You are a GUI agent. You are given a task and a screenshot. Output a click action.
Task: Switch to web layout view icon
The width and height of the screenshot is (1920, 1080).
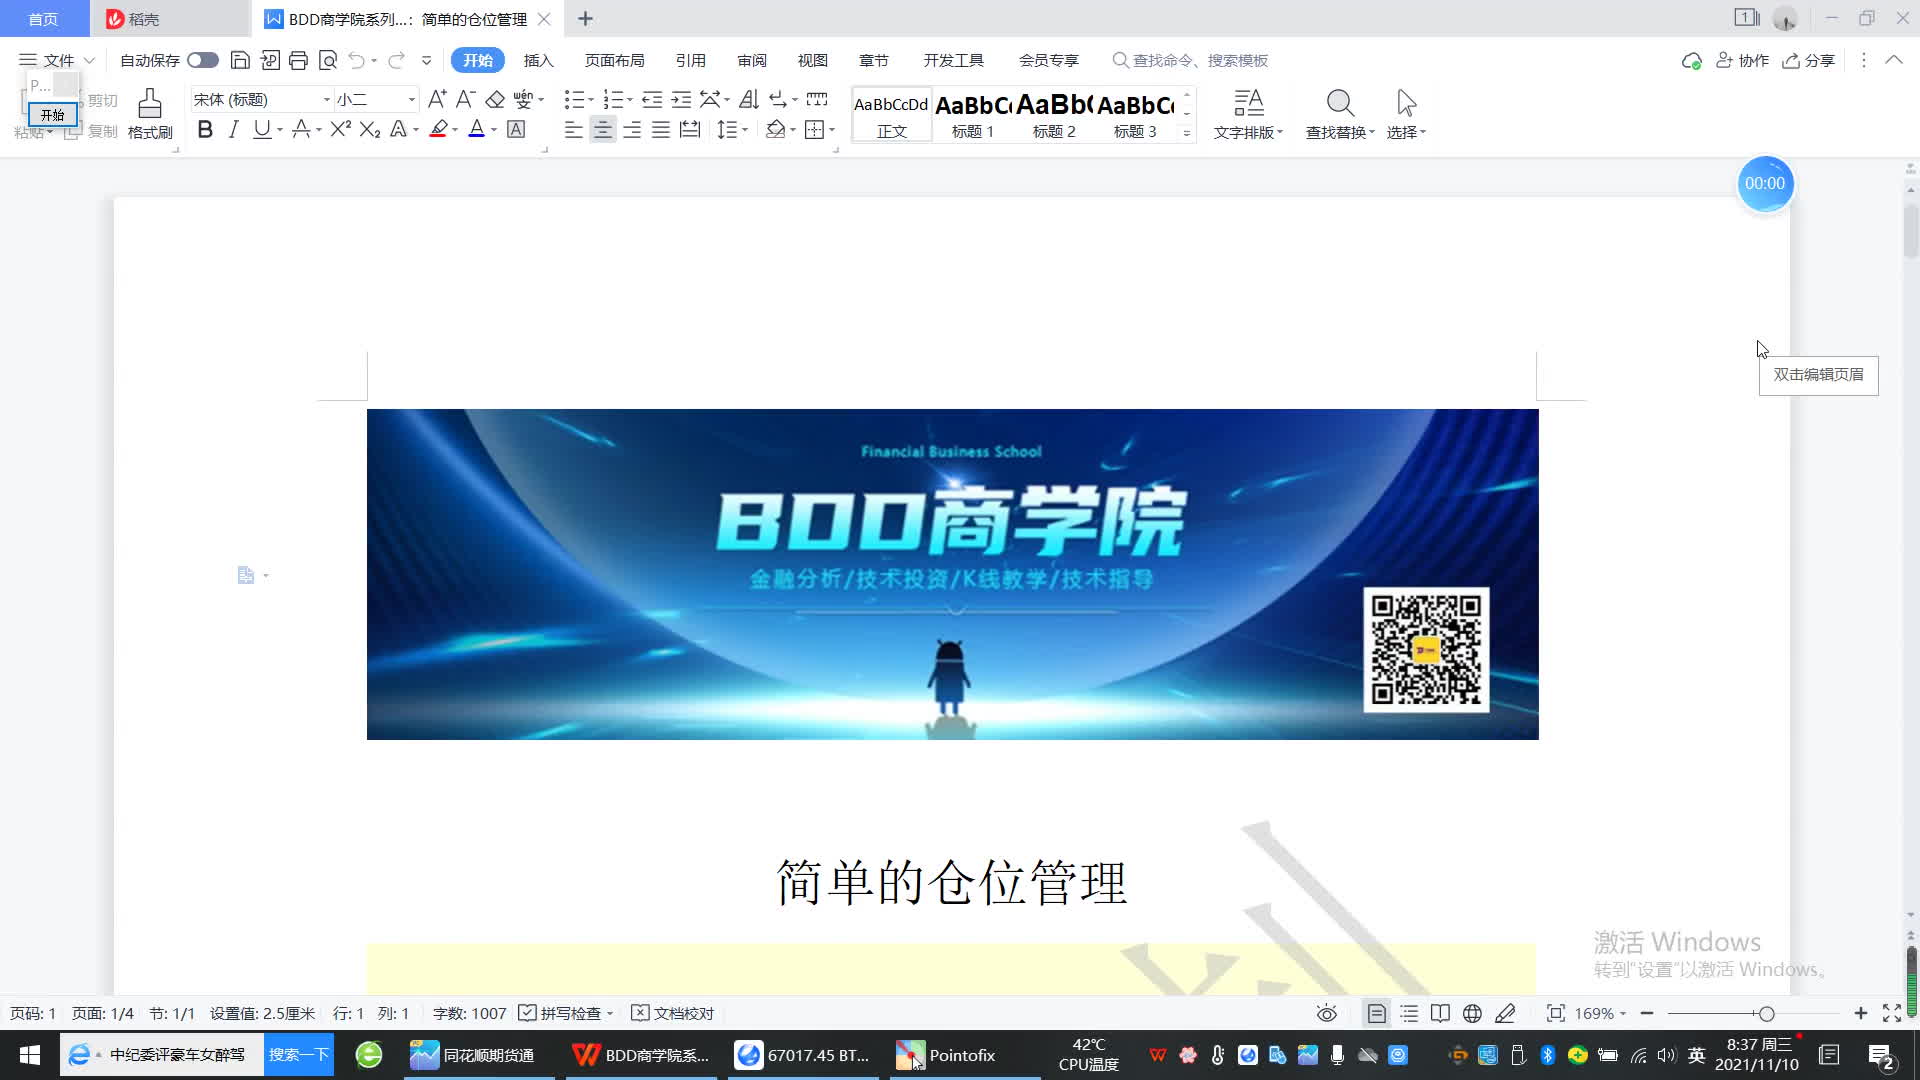click(1472, 1013)
